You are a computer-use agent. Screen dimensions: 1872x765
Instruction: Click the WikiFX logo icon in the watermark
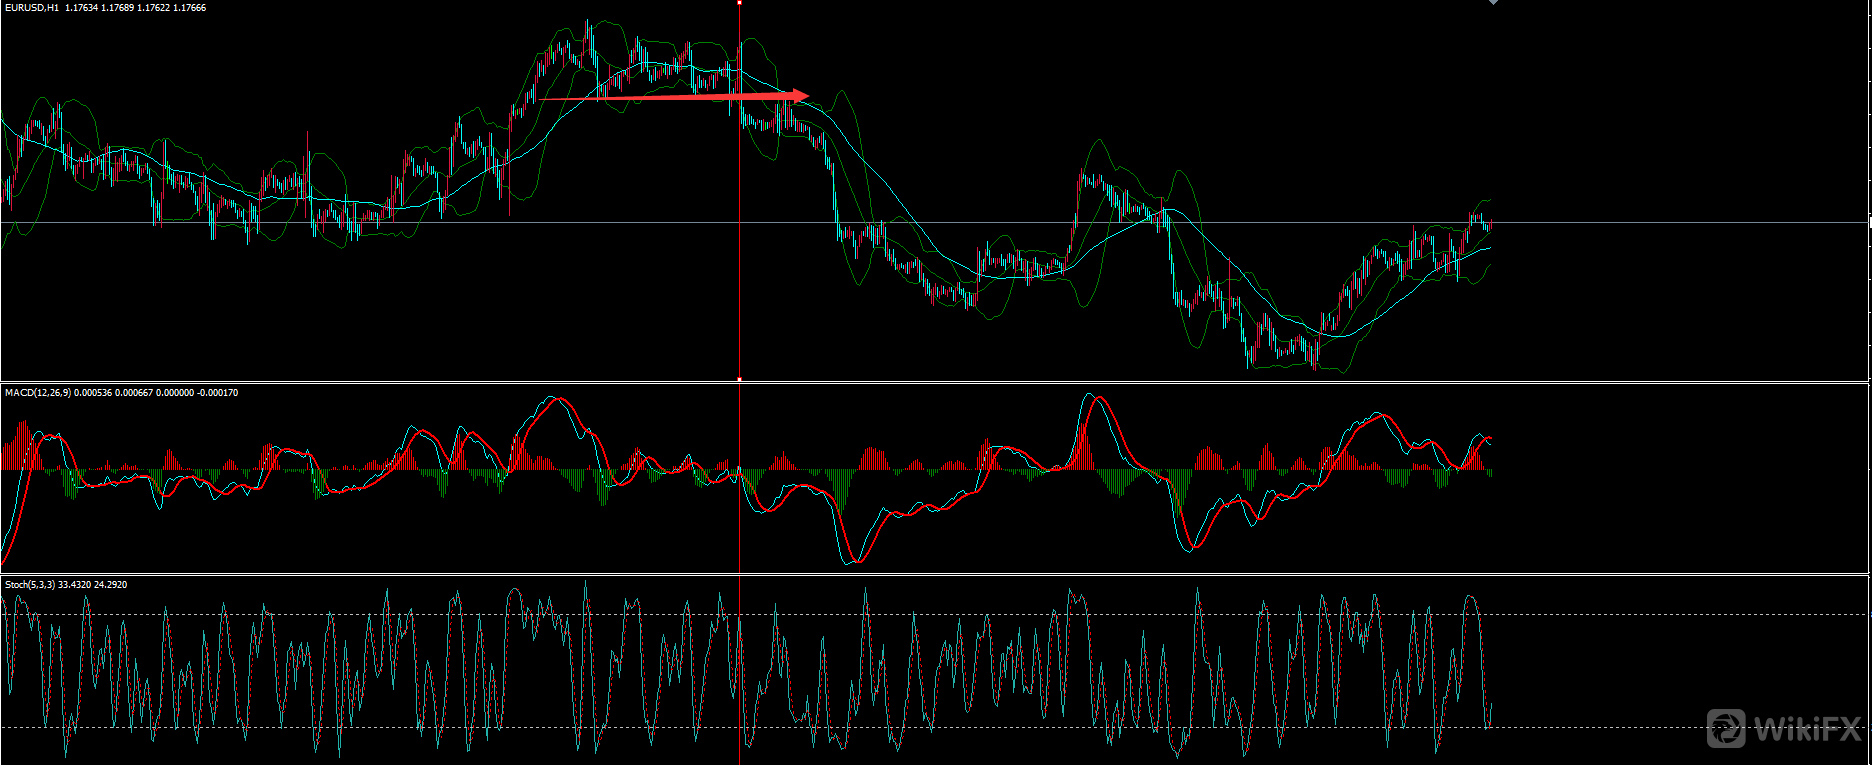[x=1725, y=728]
